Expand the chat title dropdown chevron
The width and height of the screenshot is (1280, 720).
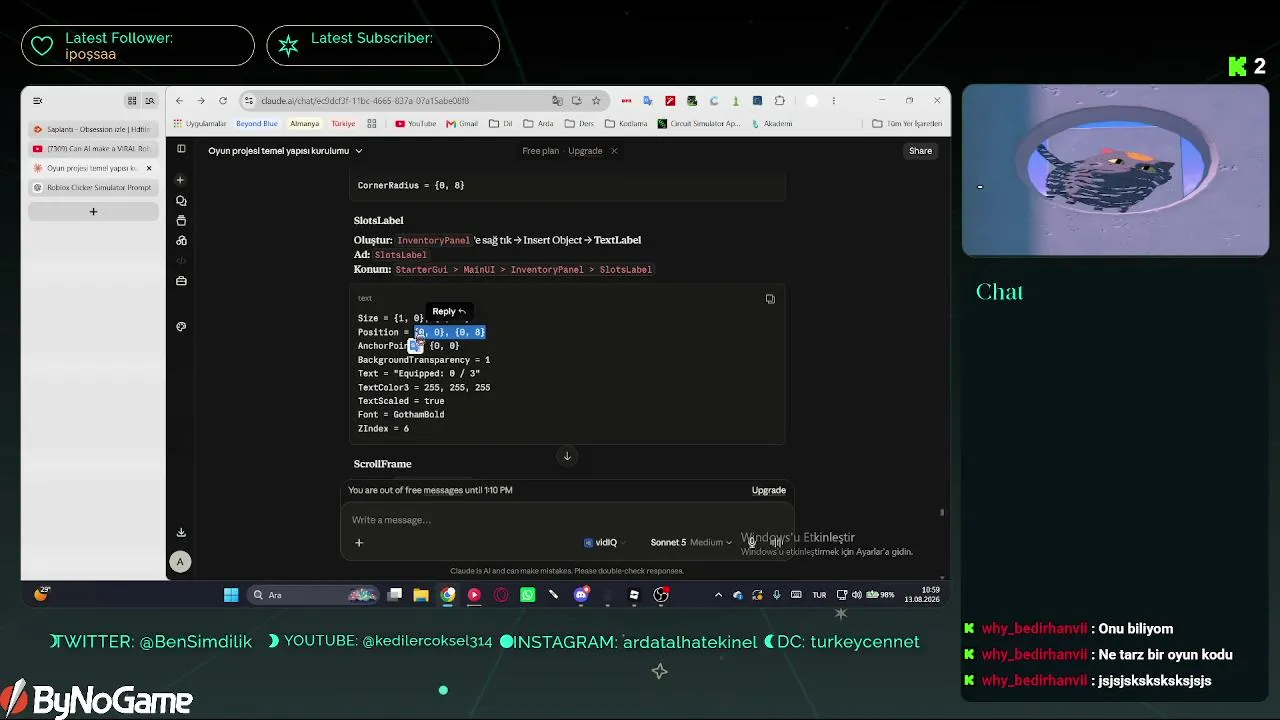[359, 151]
